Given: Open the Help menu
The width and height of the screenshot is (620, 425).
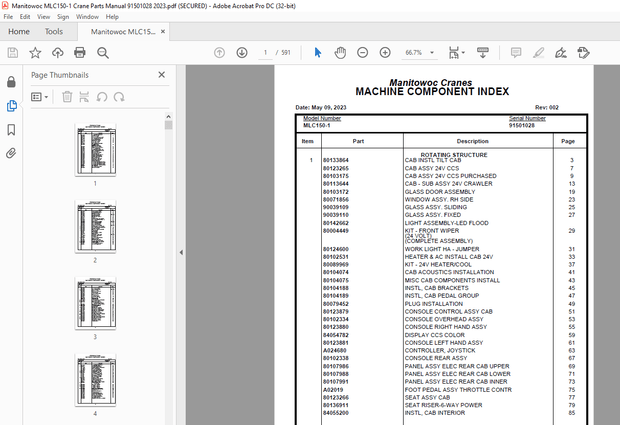Looking at the screenshot, I should [x=112, y=17].
